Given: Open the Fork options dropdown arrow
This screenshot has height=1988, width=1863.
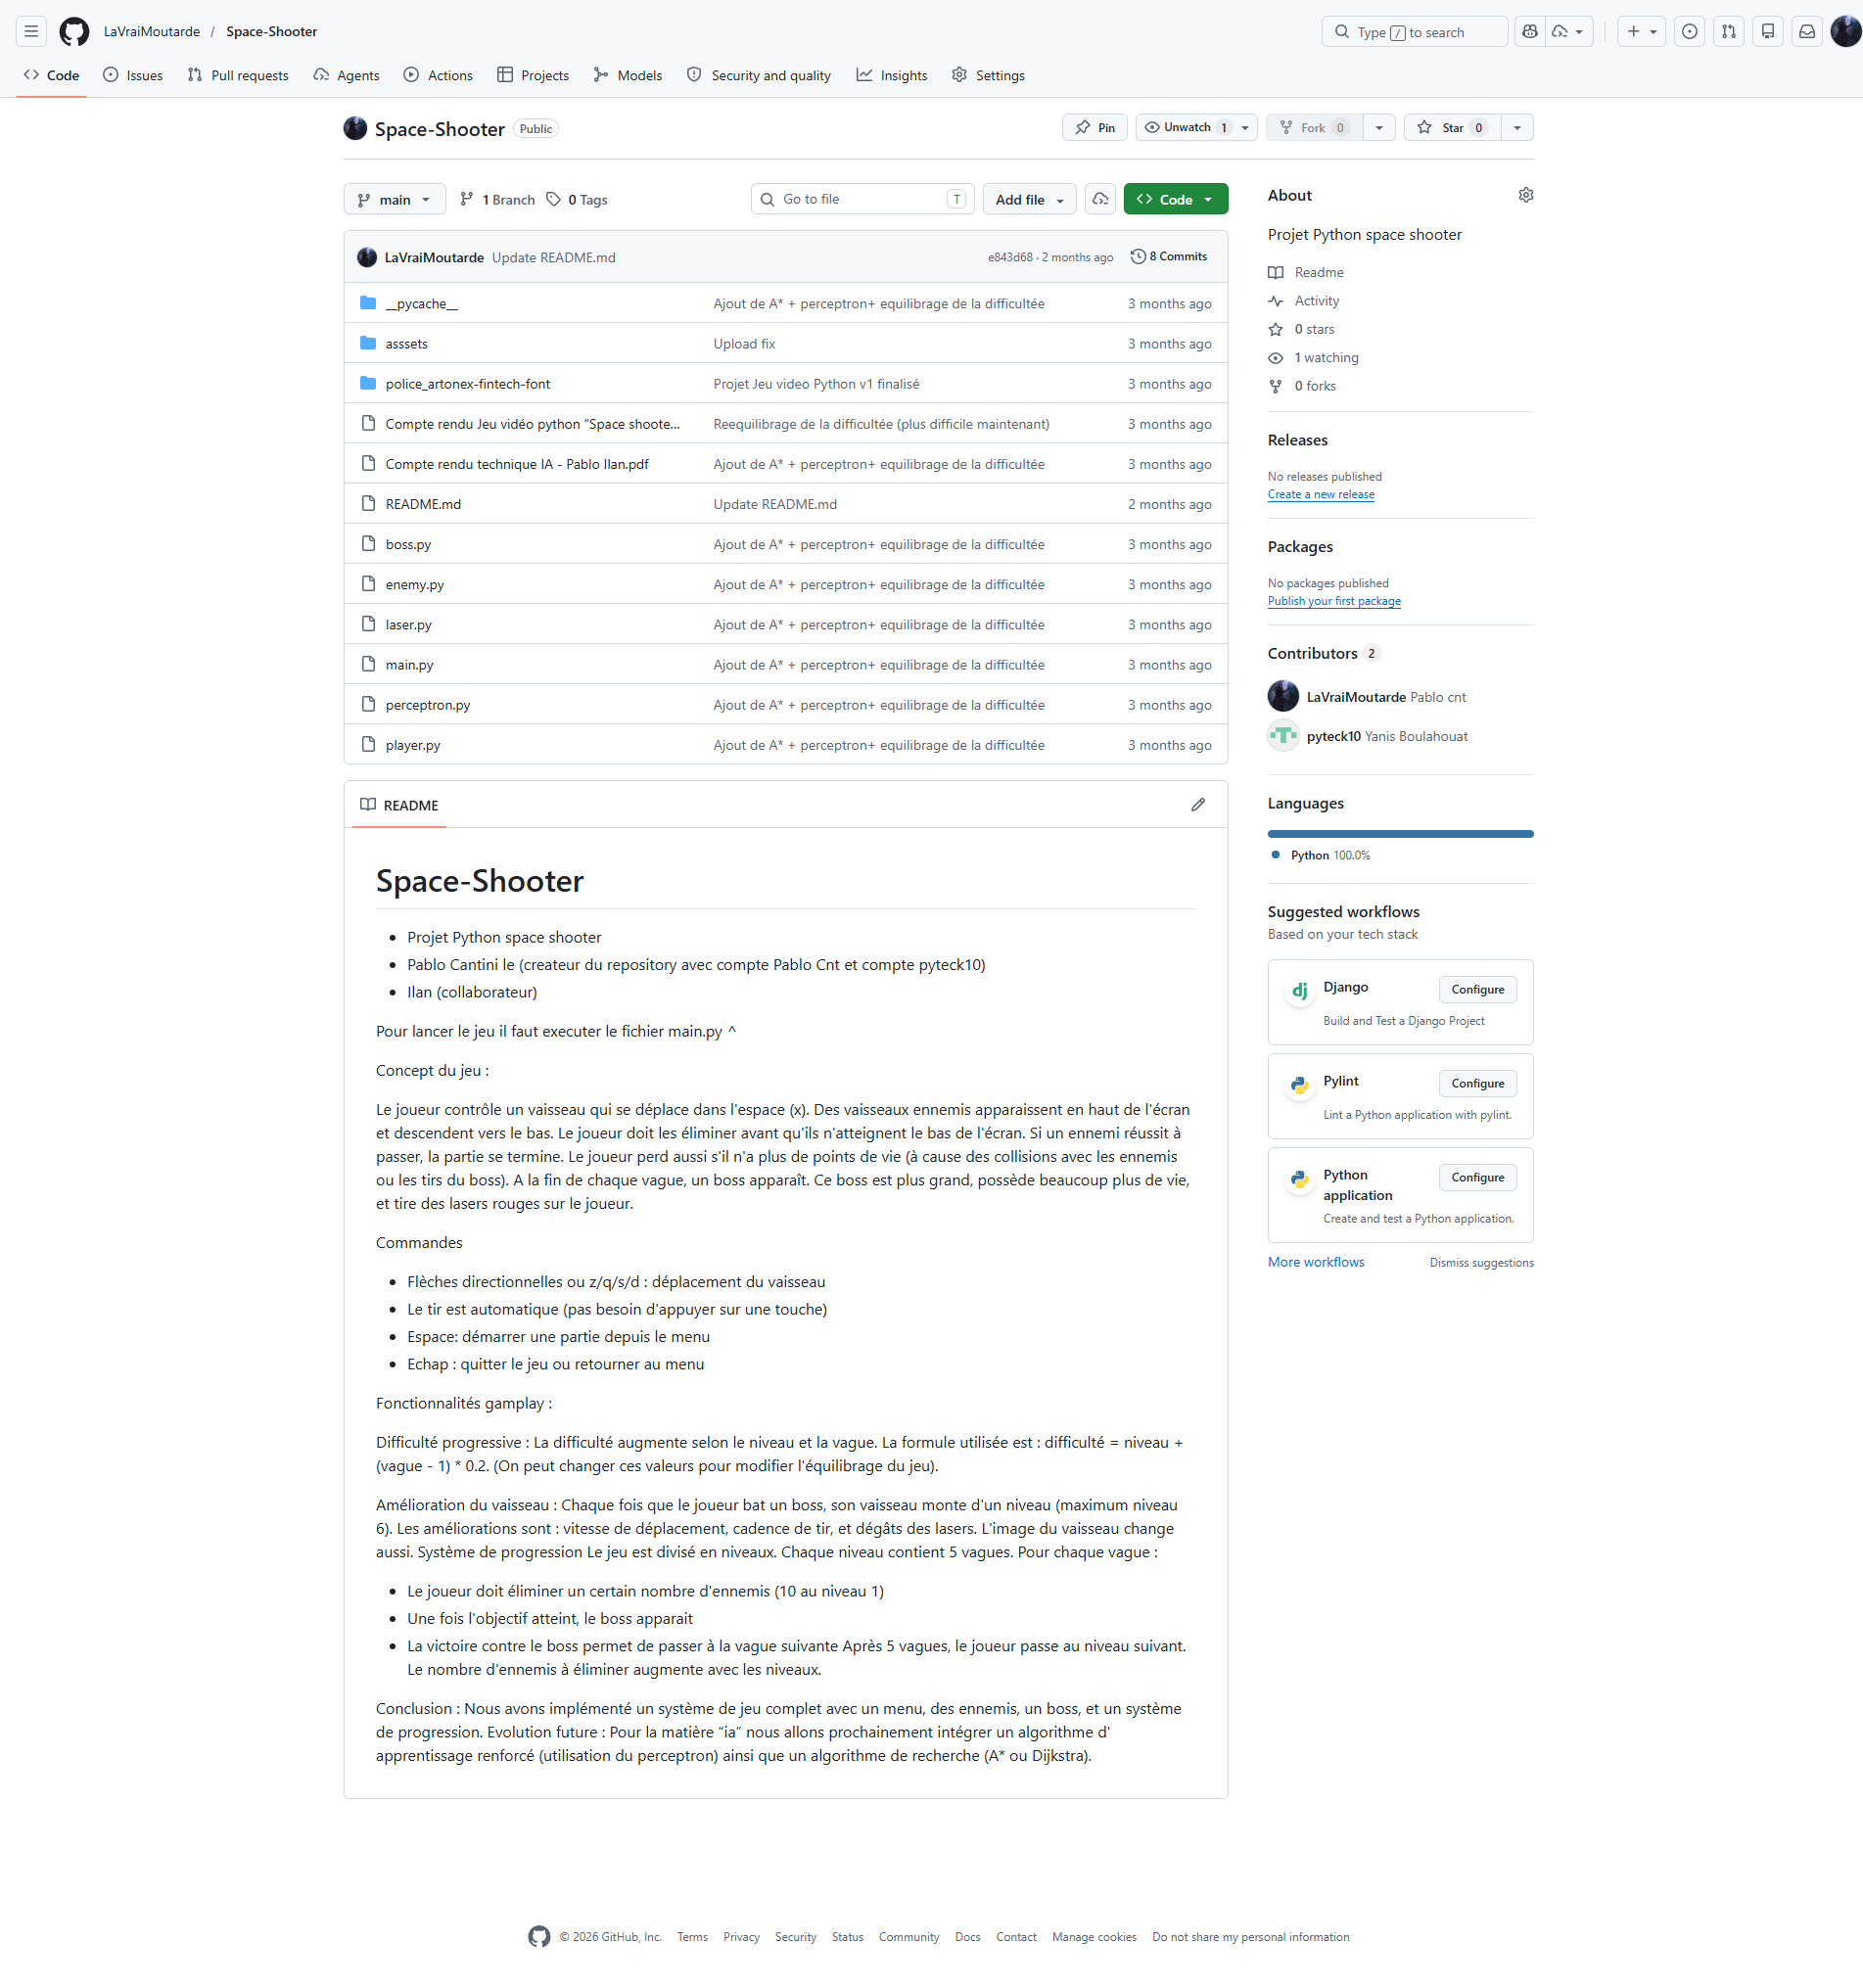Looking at the screenshot, I should [x=1379, y=128].
